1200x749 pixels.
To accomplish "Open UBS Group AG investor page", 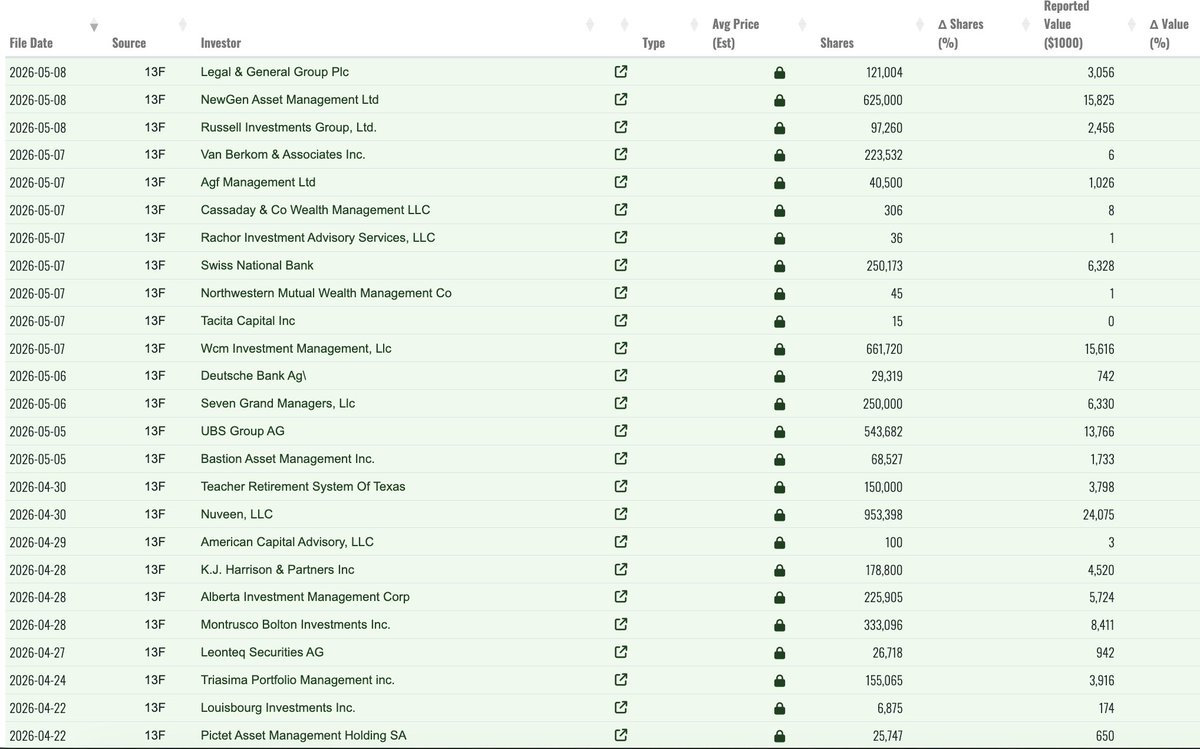I will (x=243, y=431).
